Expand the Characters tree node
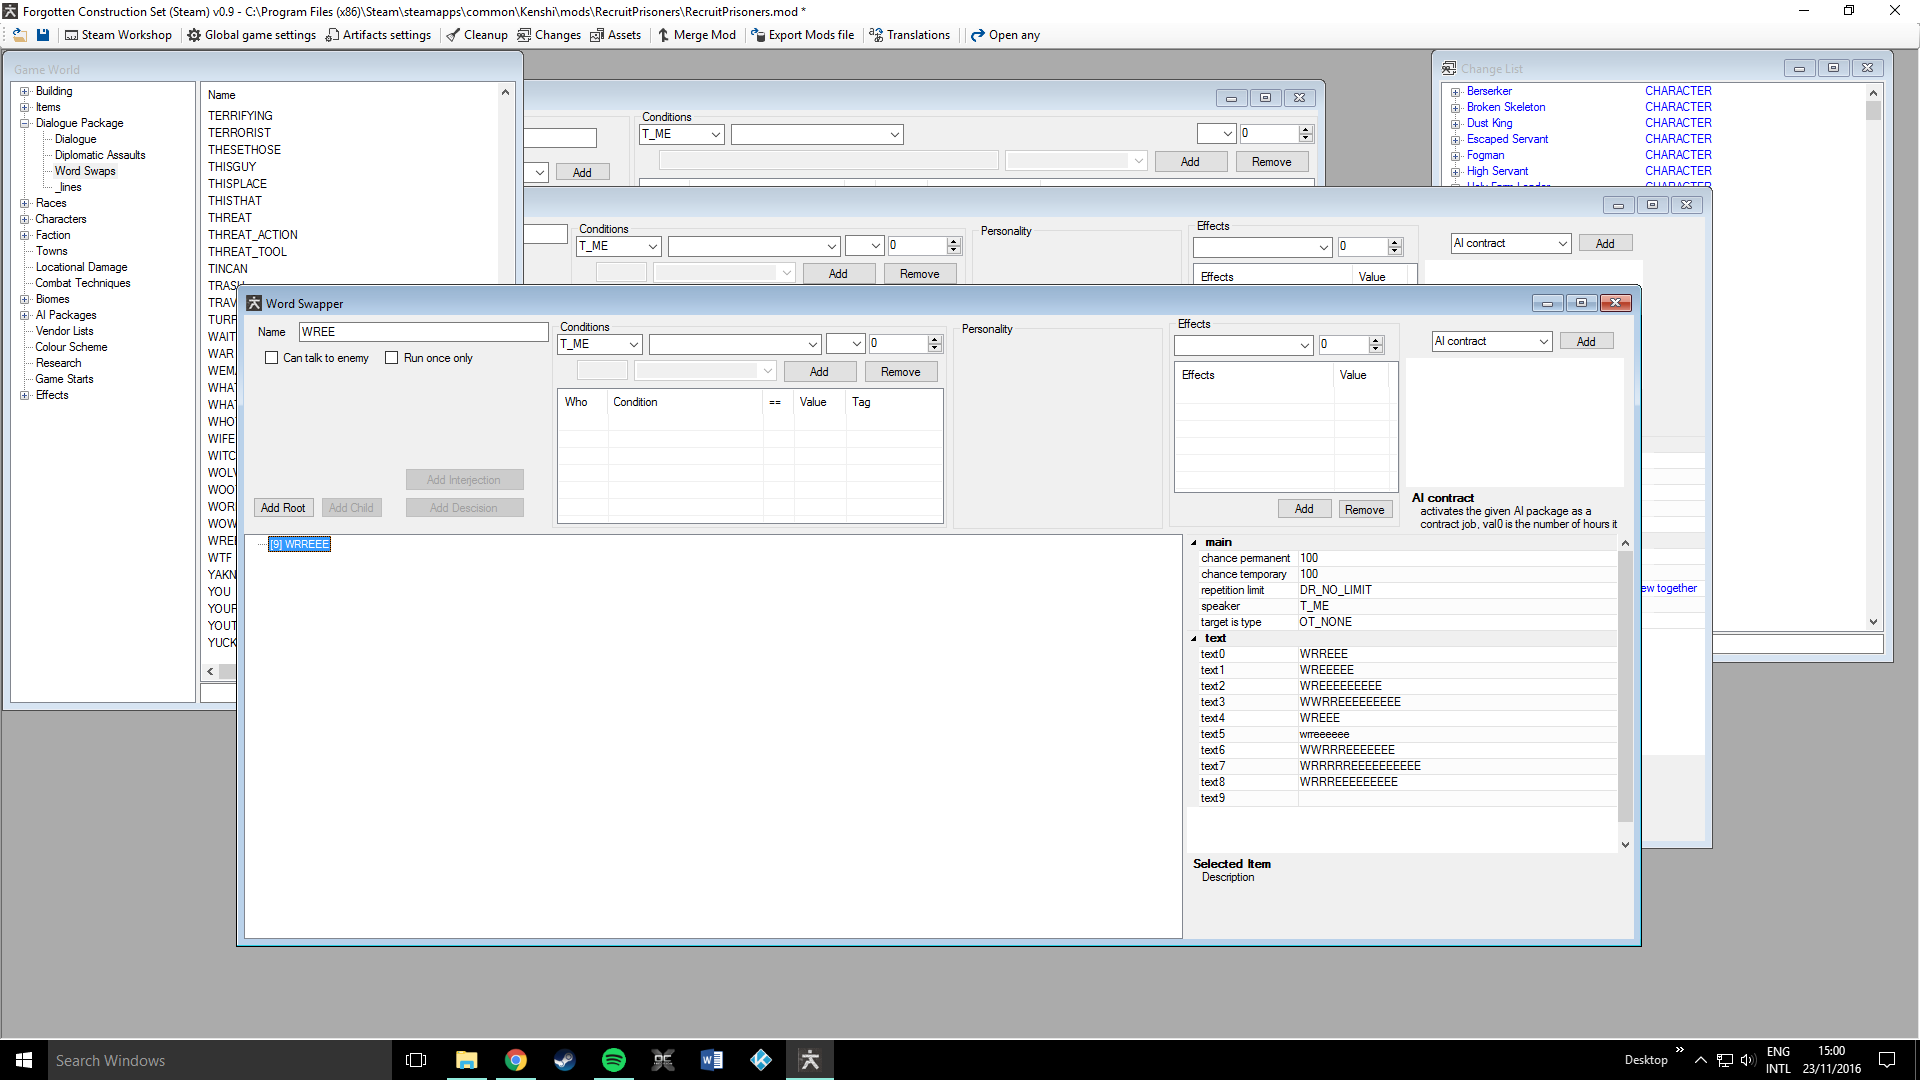The width and height of the screenshot is (1920, 1080). pos(25,219)
